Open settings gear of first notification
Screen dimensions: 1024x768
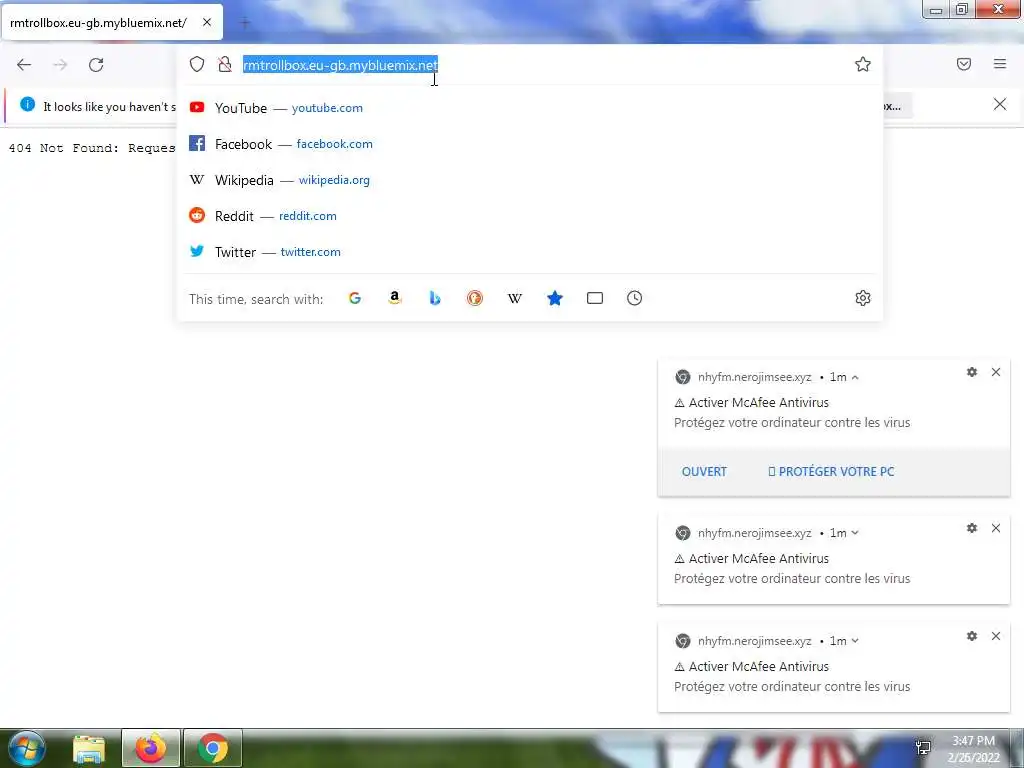972,372
